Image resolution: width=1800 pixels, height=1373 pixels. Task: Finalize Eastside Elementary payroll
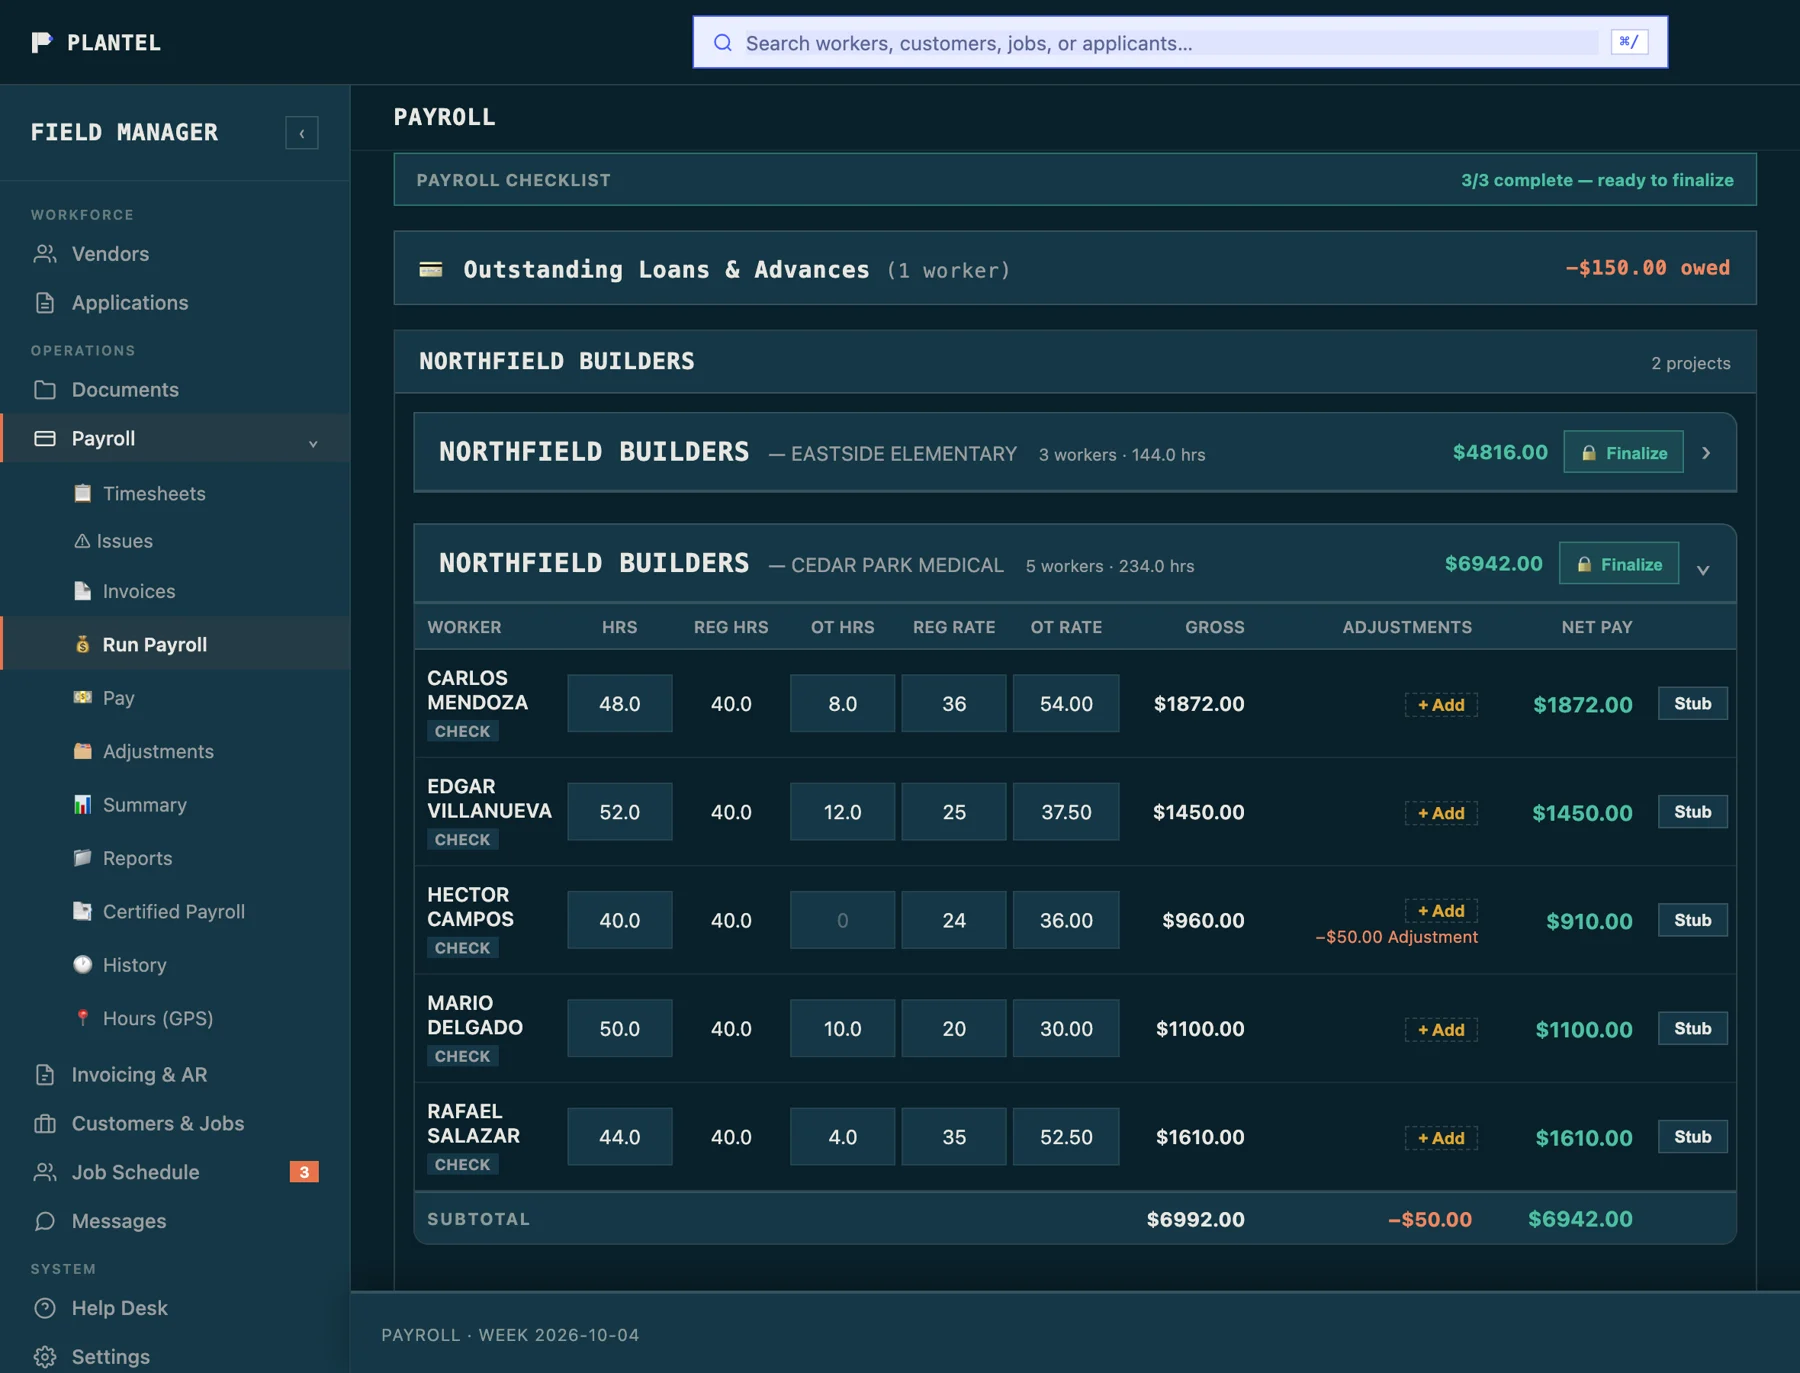1623,453
